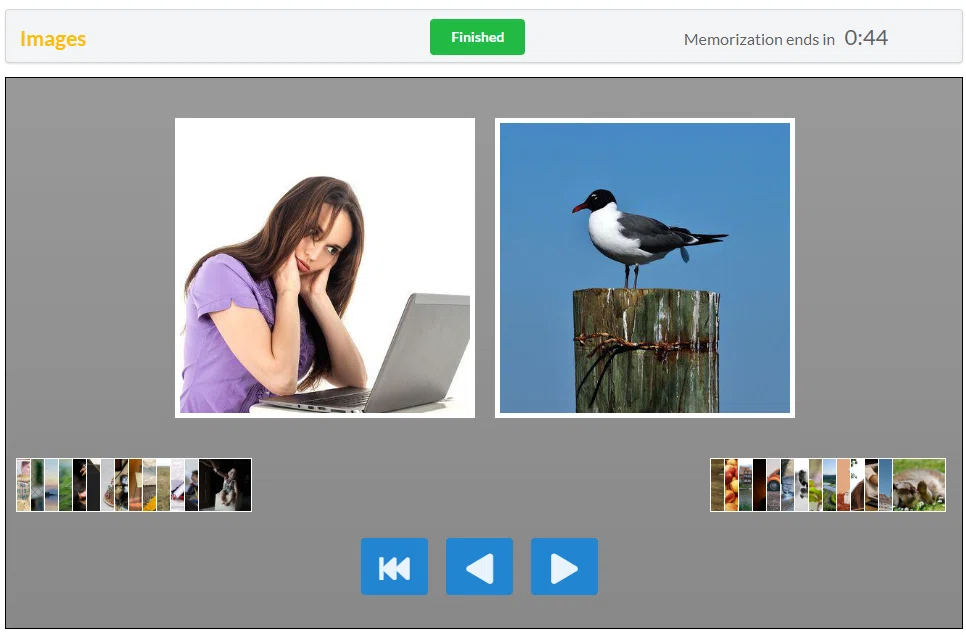Select the seagull on wooden post picture
The image size is (966, 635).
point(644,268)
